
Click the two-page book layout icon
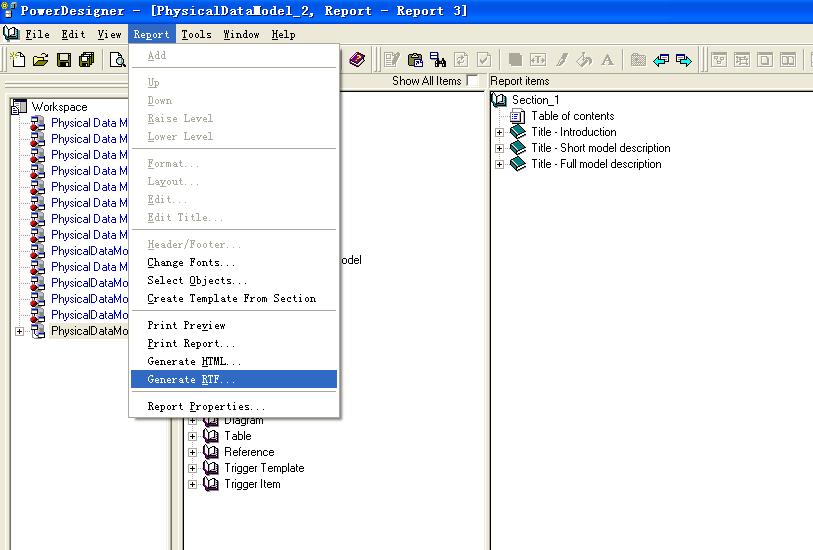point(788,60)
